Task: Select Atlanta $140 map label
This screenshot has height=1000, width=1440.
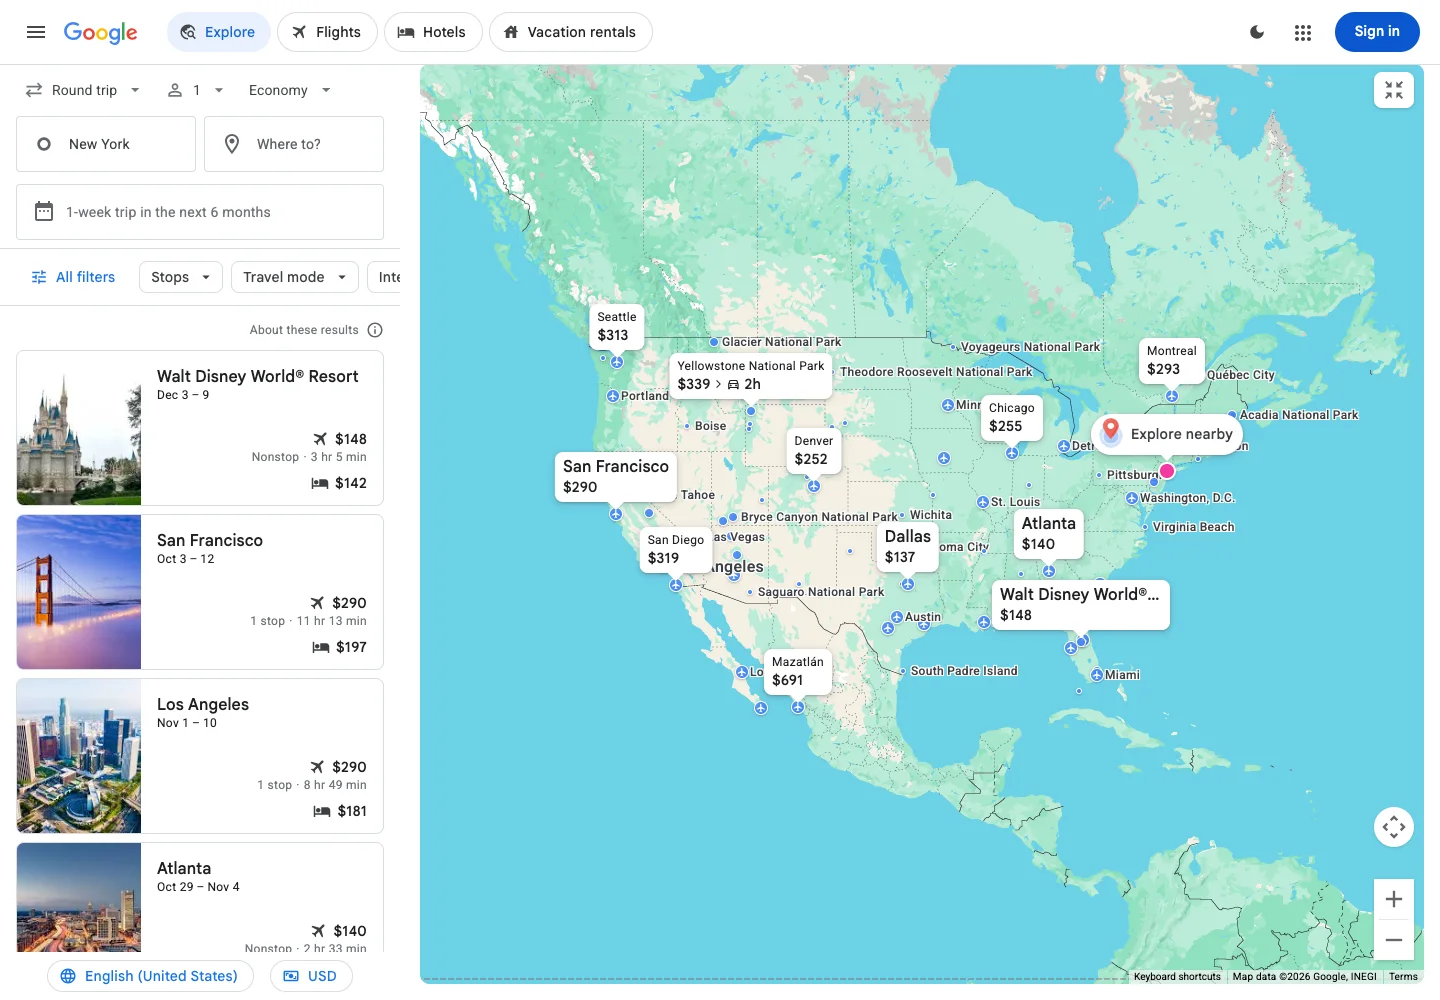Action: pyautogui.click(x=1048, y=533)
